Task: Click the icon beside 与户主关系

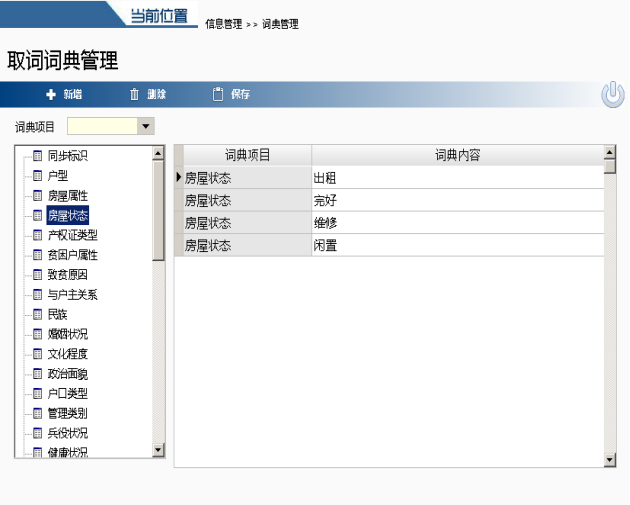Action: [37, 294]
